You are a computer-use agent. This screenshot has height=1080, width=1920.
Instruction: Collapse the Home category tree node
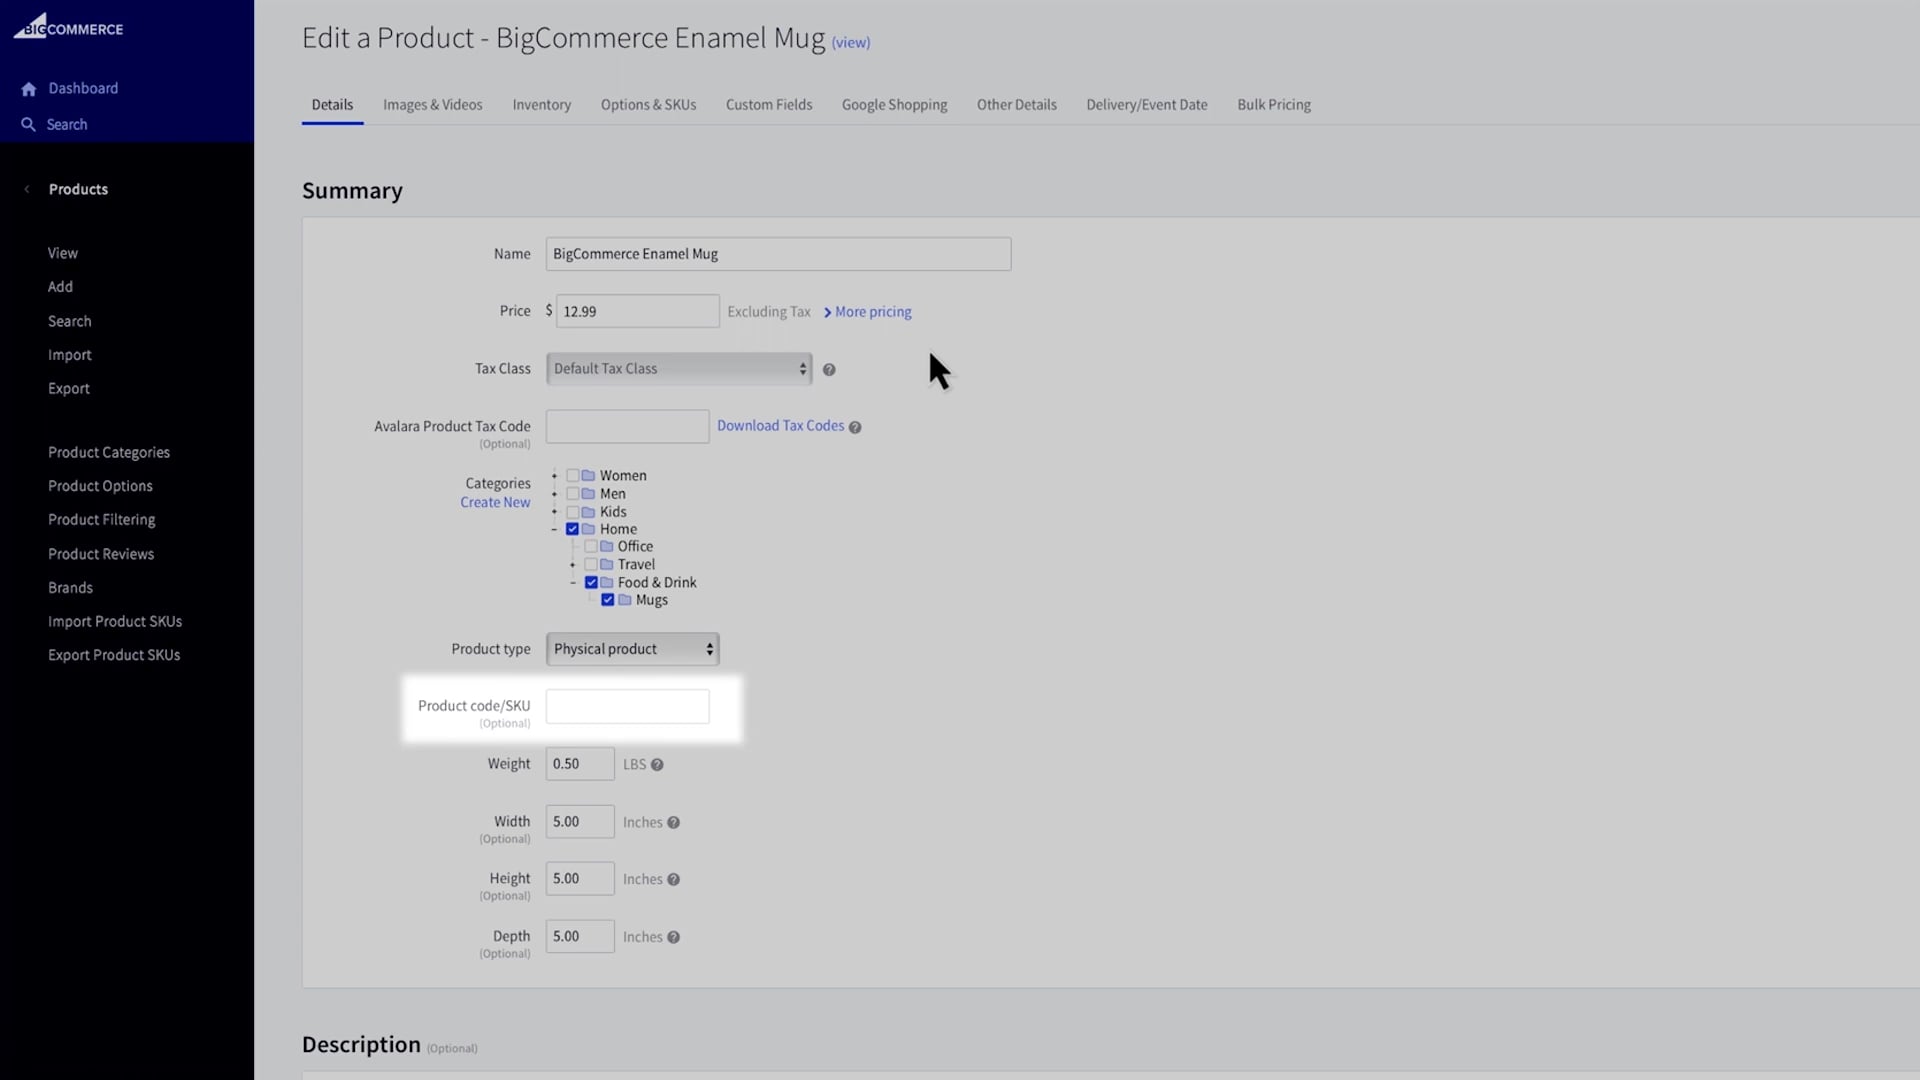(554, 529)
